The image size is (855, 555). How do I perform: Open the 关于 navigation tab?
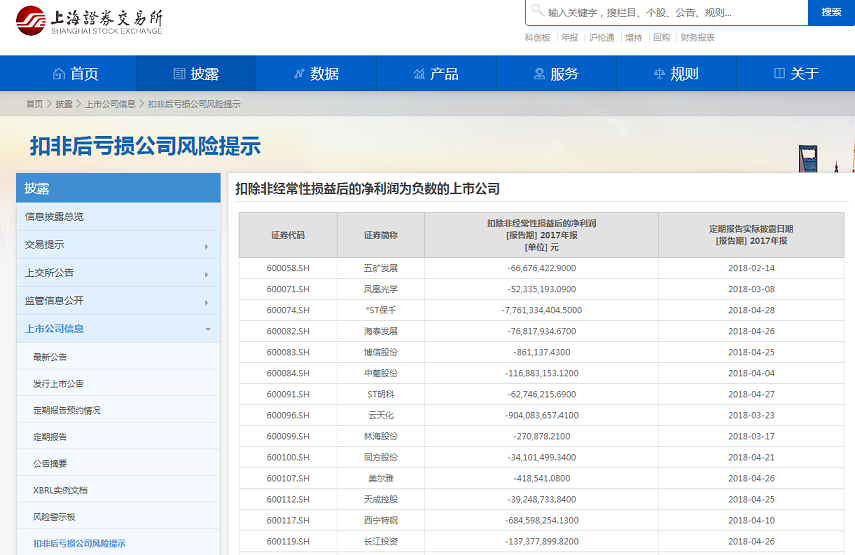click(x=796, y=73)
